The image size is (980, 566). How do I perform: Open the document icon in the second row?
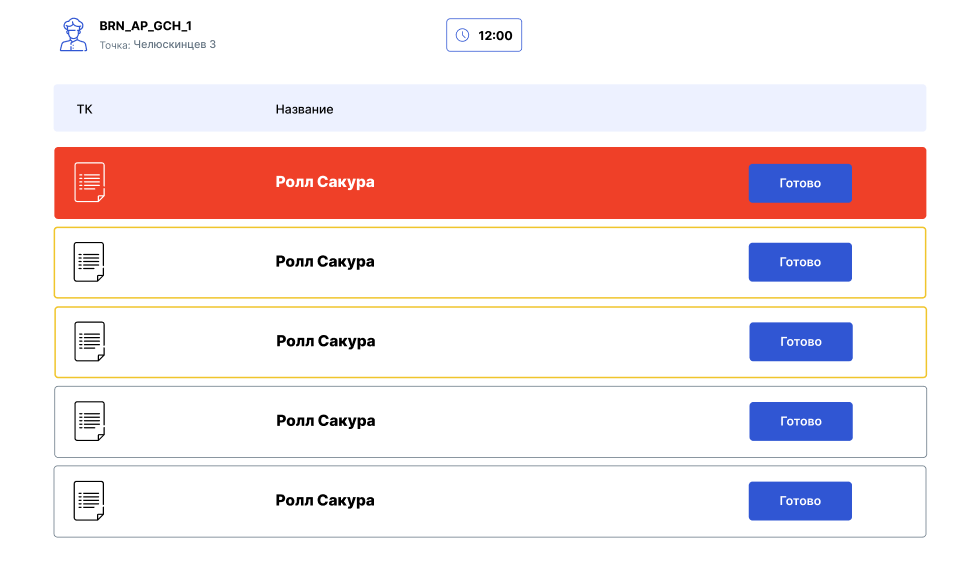(89, 262)
